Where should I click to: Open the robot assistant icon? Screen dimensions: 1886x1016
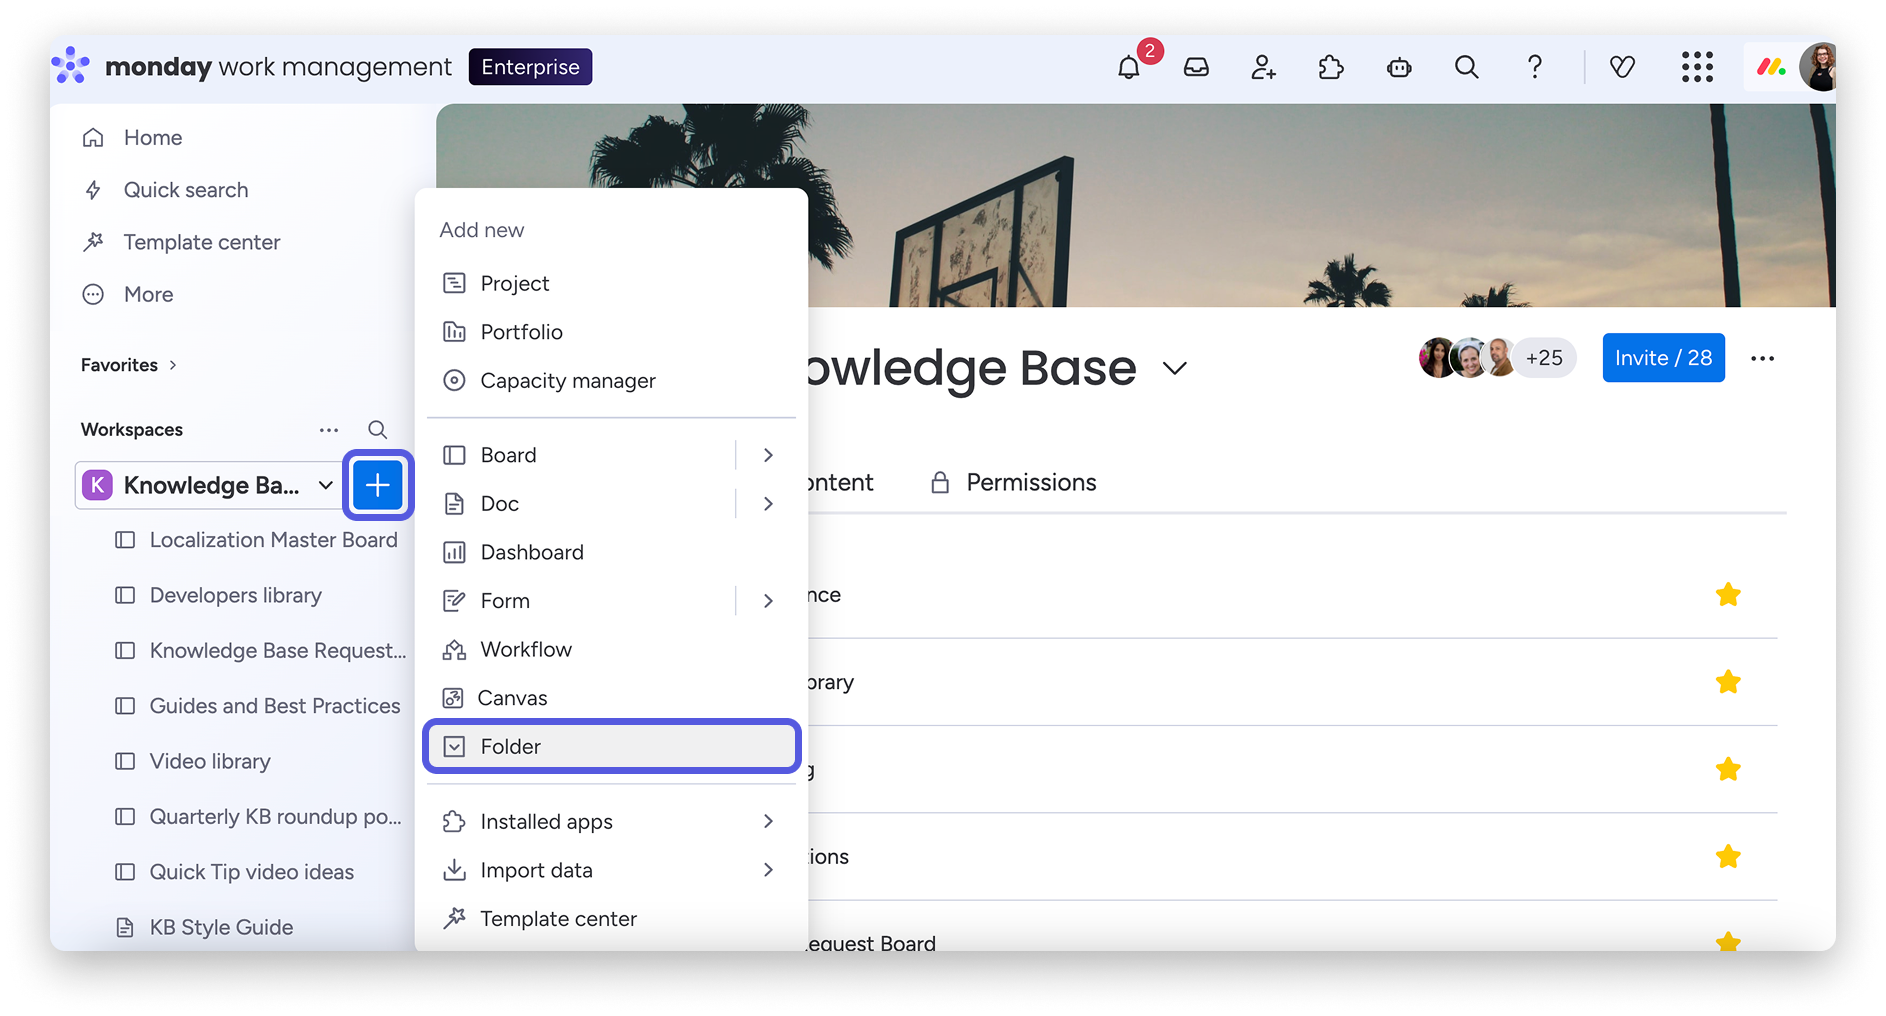click(x=1399, y=67)
